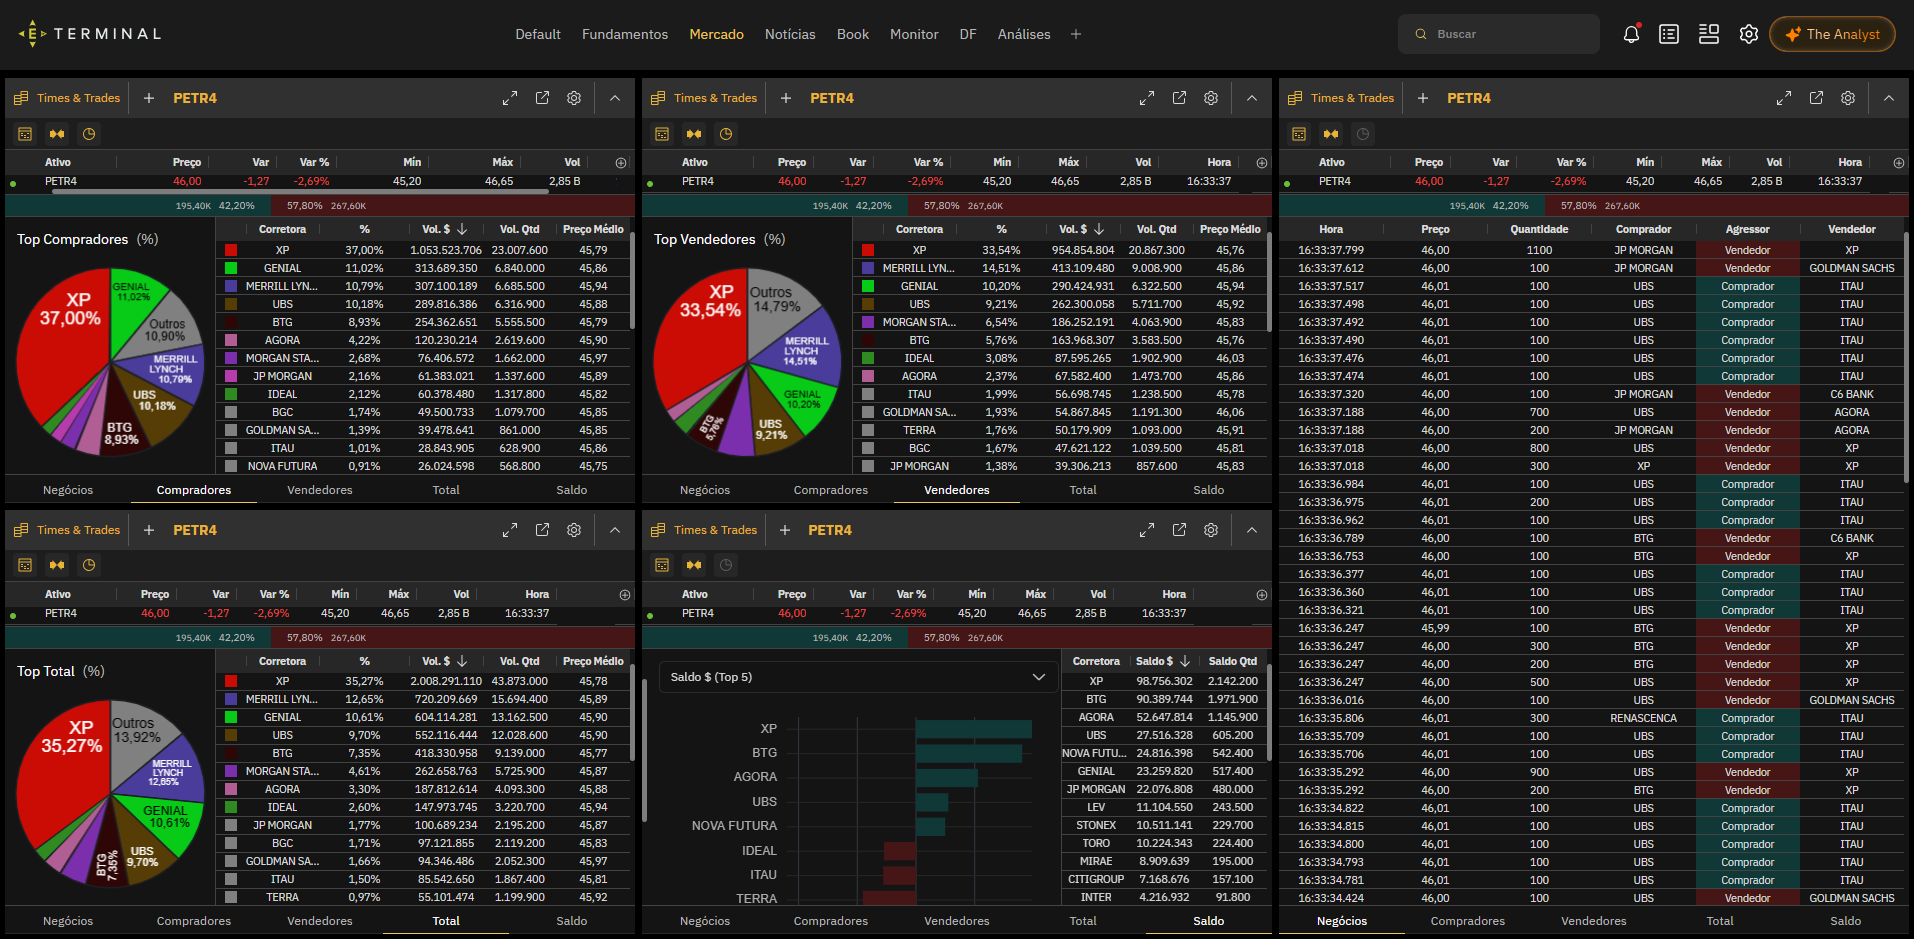Pop out the right-hand trades list panel
The height and width of the screenshot is (939, 1914).
point(1816,98)
